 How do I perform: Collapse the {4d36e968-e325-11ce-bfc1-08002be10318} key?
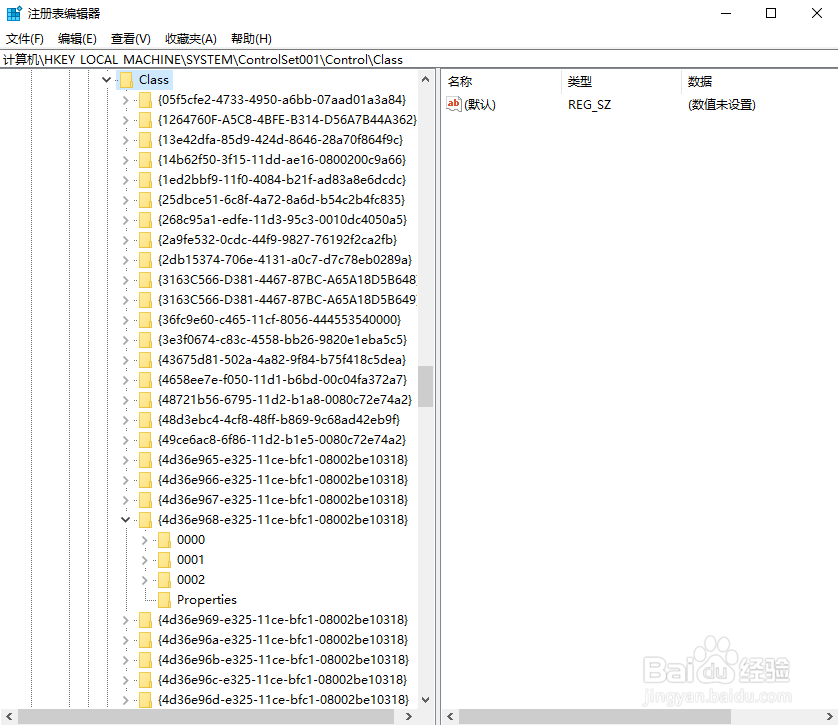(x=125, y=519)
